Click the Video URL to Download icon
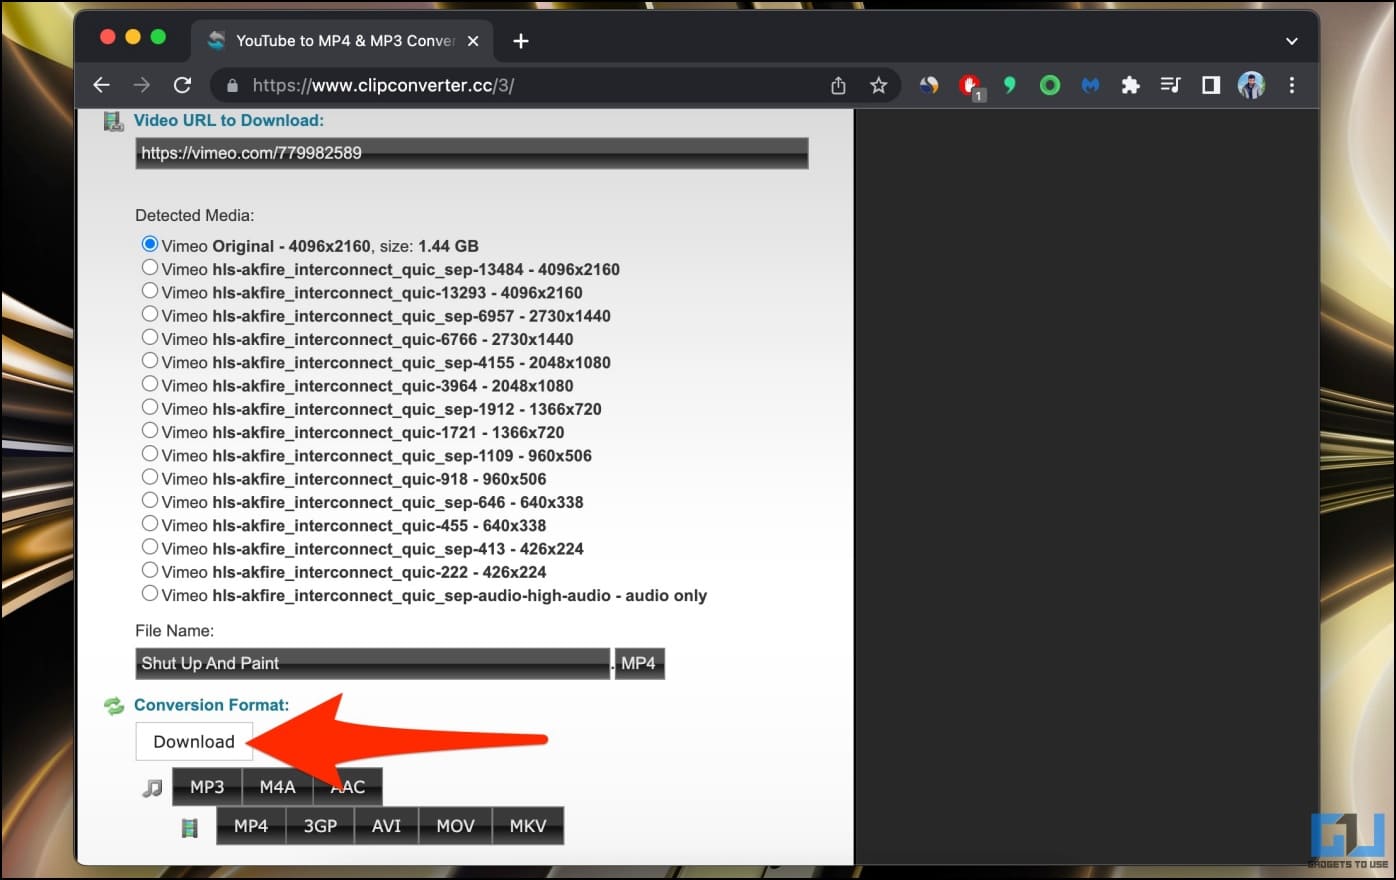This screenshot has width=1396, height=880. [x=113, y=121]
